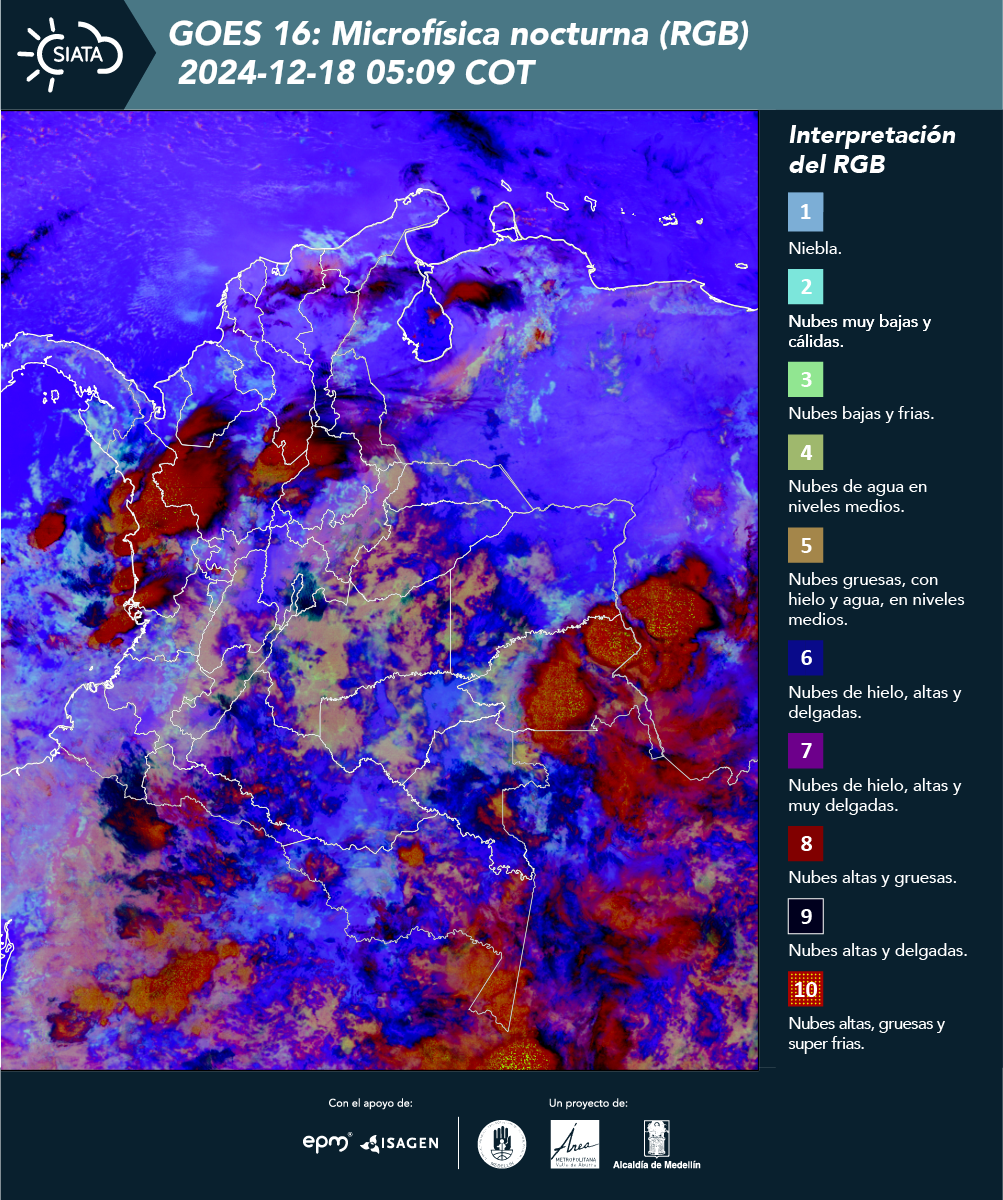Click the 'Interpretación del RGB' legend heading
1003x1200 pixels.
coord(872,150)
